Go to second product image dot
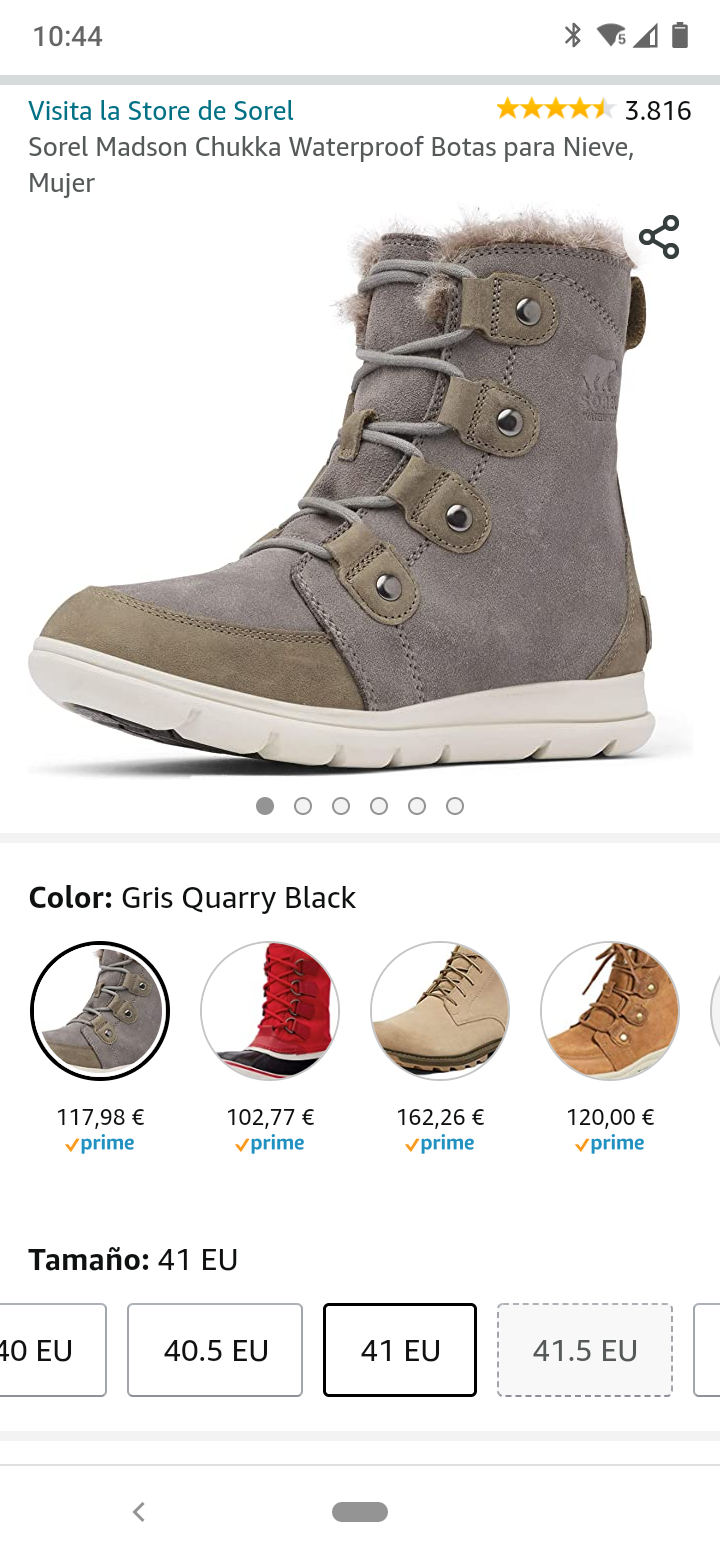Image resolution: width=720 pixels, height=1560 pixels. point(303,806)
